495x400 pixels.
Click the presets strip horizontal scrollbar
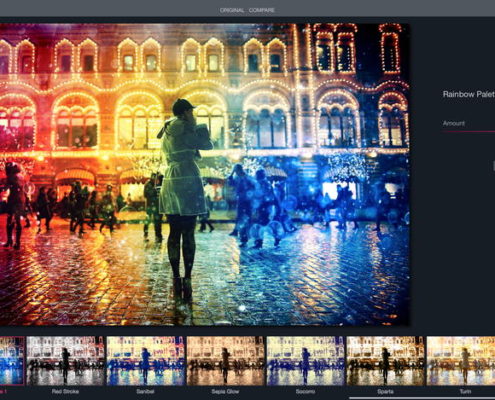tap(422, 398)
